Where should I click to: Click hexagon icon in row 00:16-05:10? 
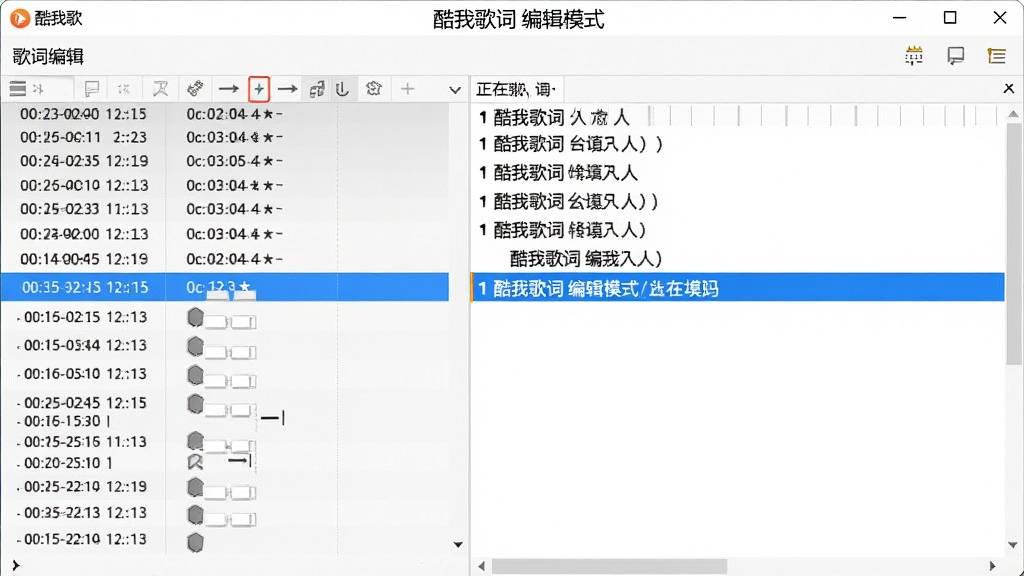195,375
